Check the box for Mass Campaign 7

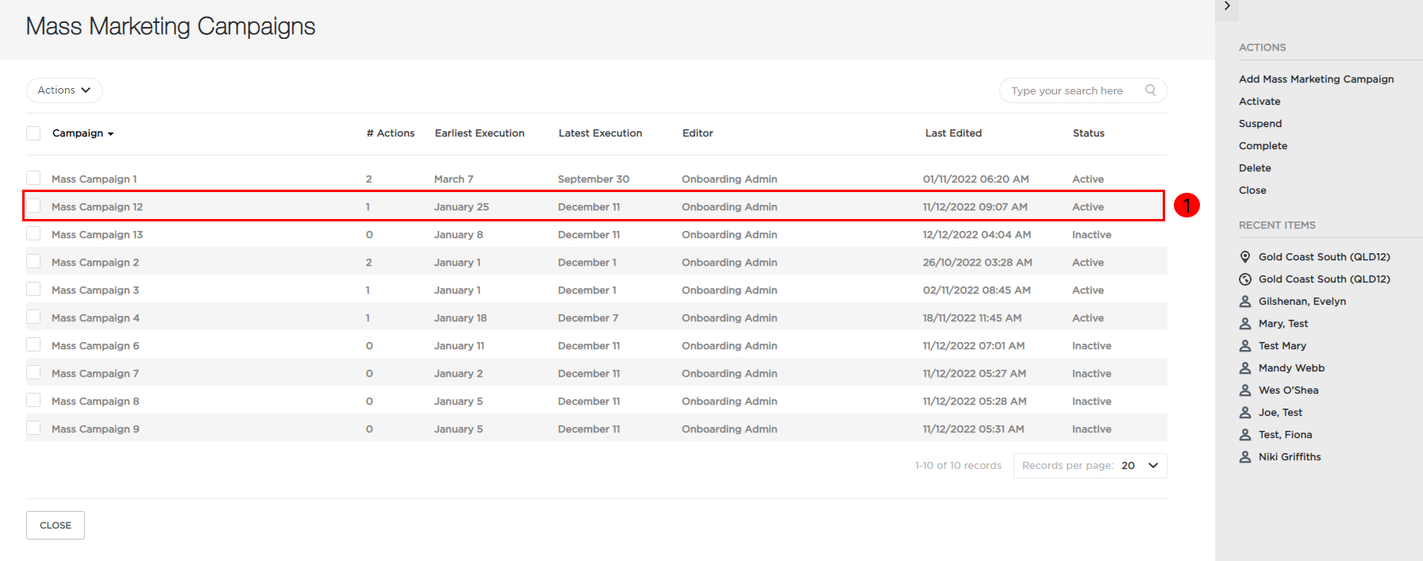(x=33, y=372)
